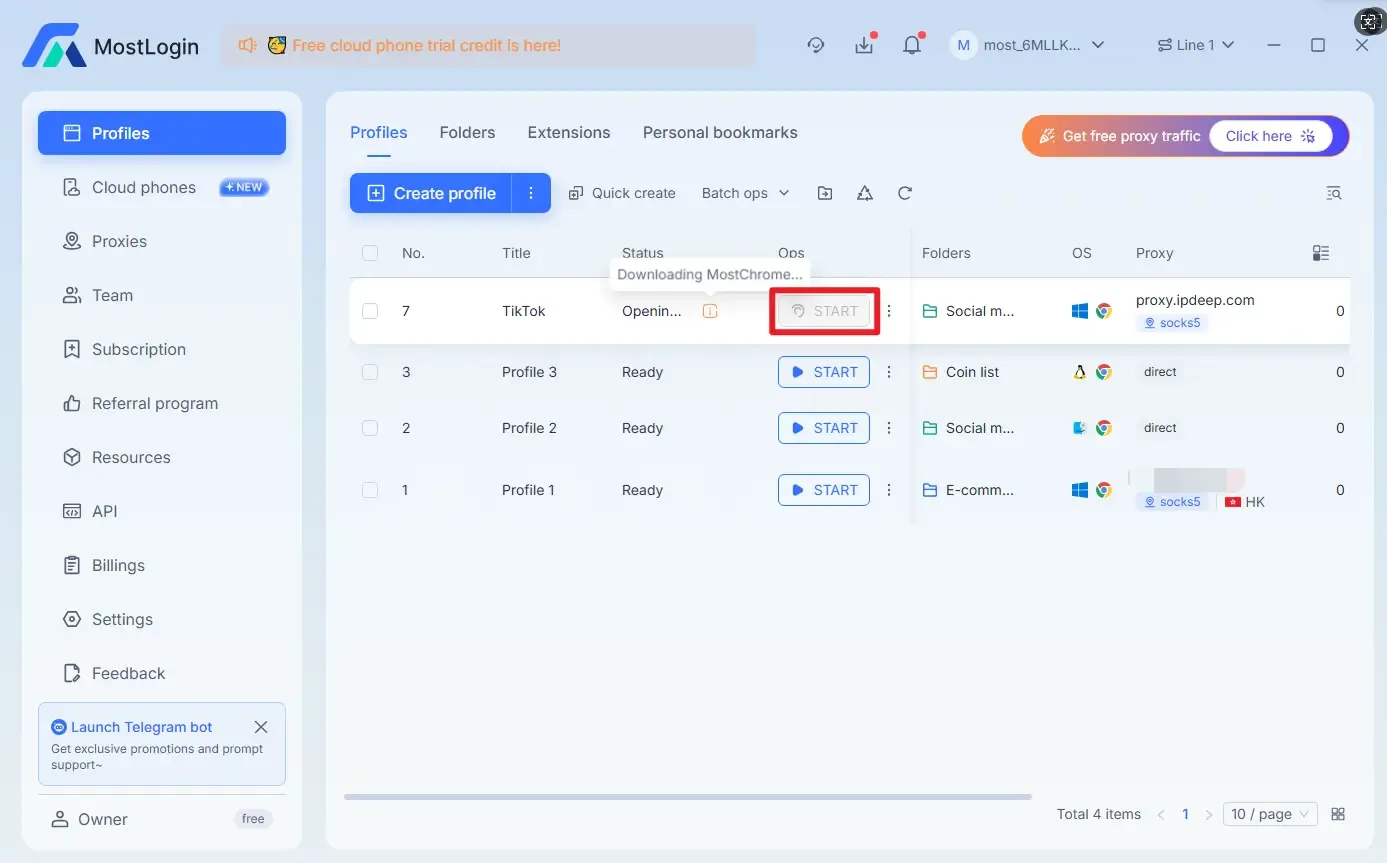Tick the select-all checkbox in the header
Viewport: 1387px width, 863px height.
[x=370, y=253]
